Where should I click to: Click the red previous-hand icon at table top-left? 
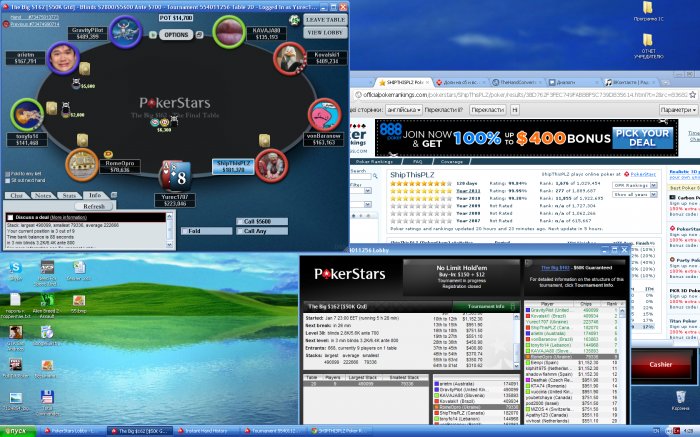click(6, 24)
